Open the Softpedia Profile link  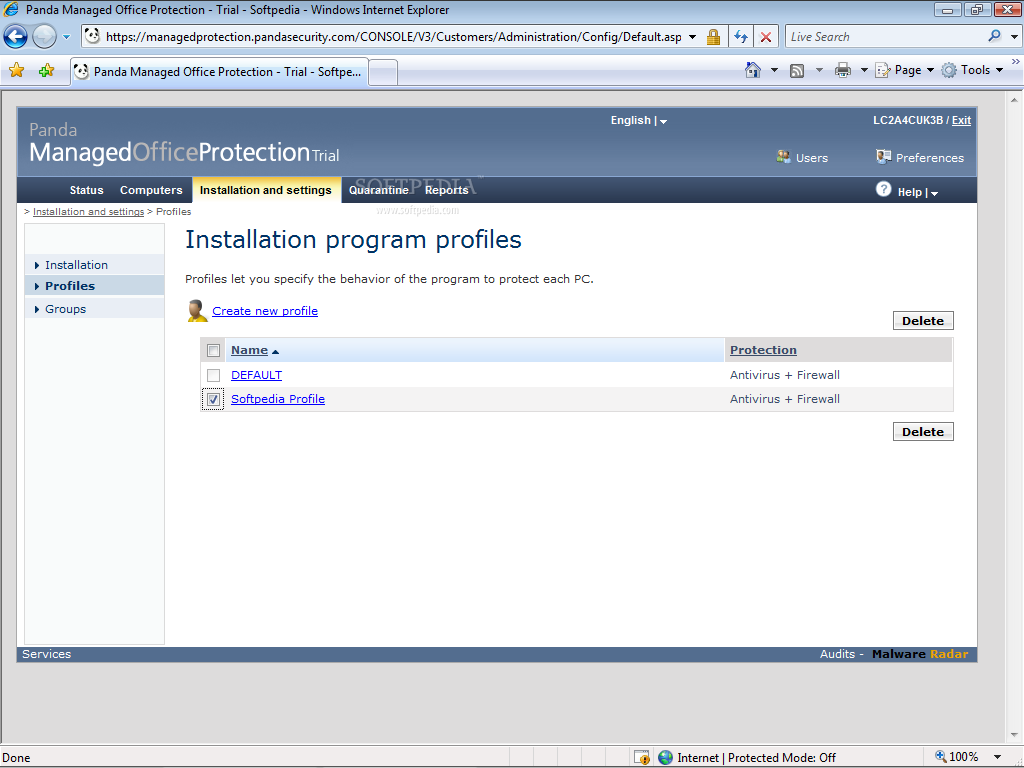[278, 399]
